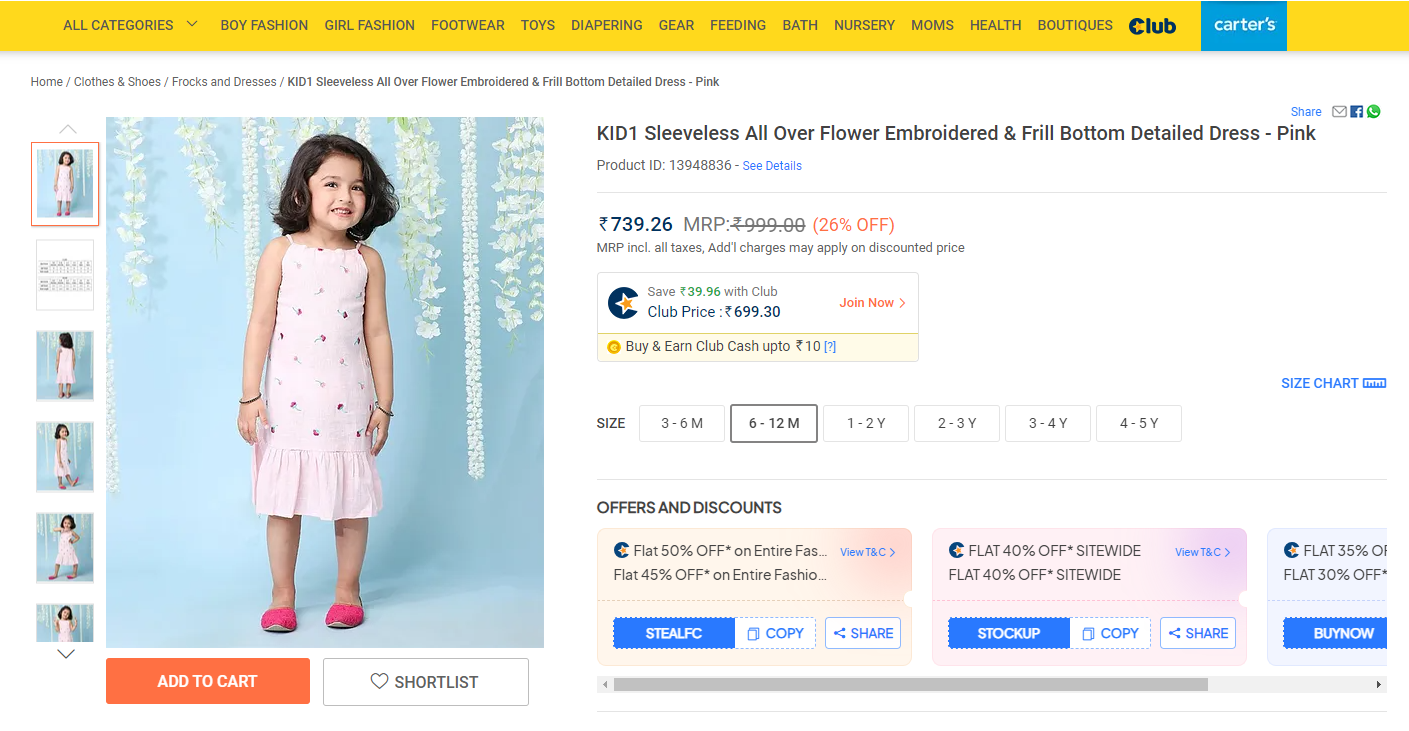
Task: Click the Club Cash help [?] icon
Action: pos(830,347)
